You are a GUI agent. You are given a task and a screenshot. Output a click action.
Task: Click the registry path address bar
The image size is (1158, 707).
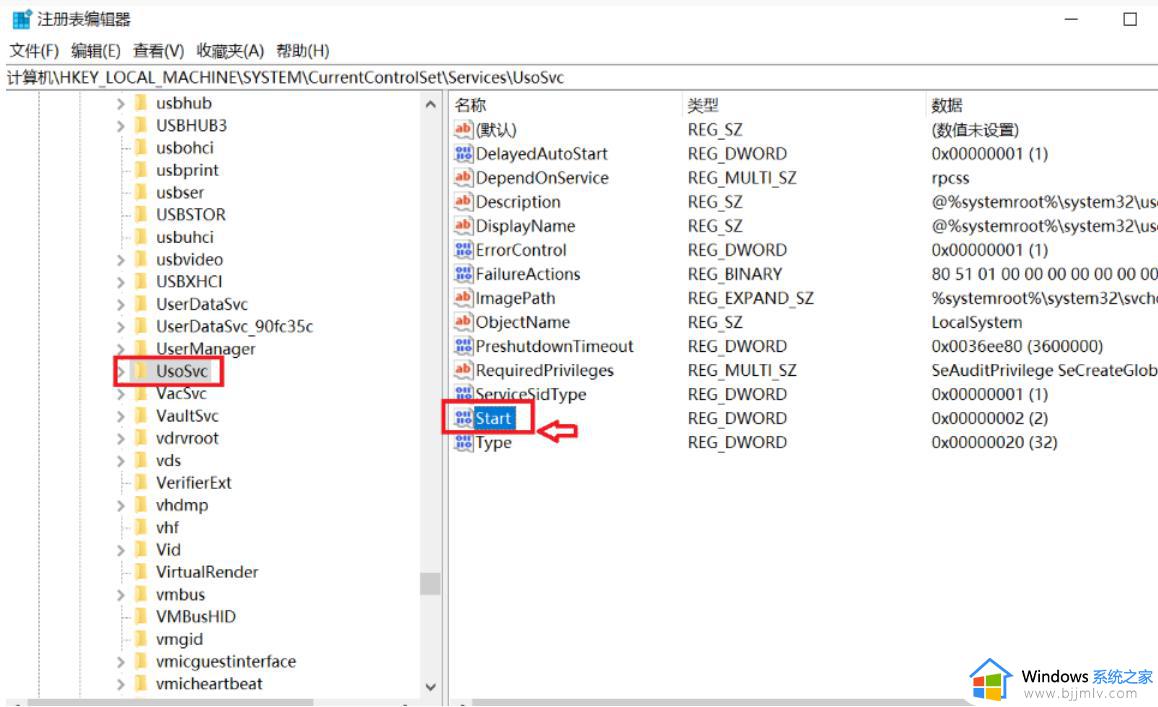[579, 78]
